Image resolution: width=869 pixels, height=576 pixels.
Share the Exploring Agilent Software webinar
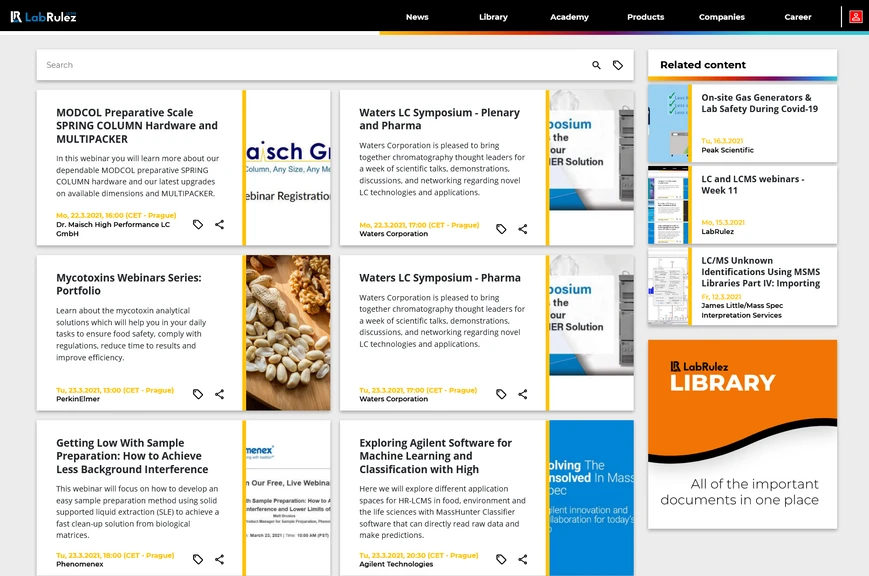pyautogui.click(x=521, y=559)
